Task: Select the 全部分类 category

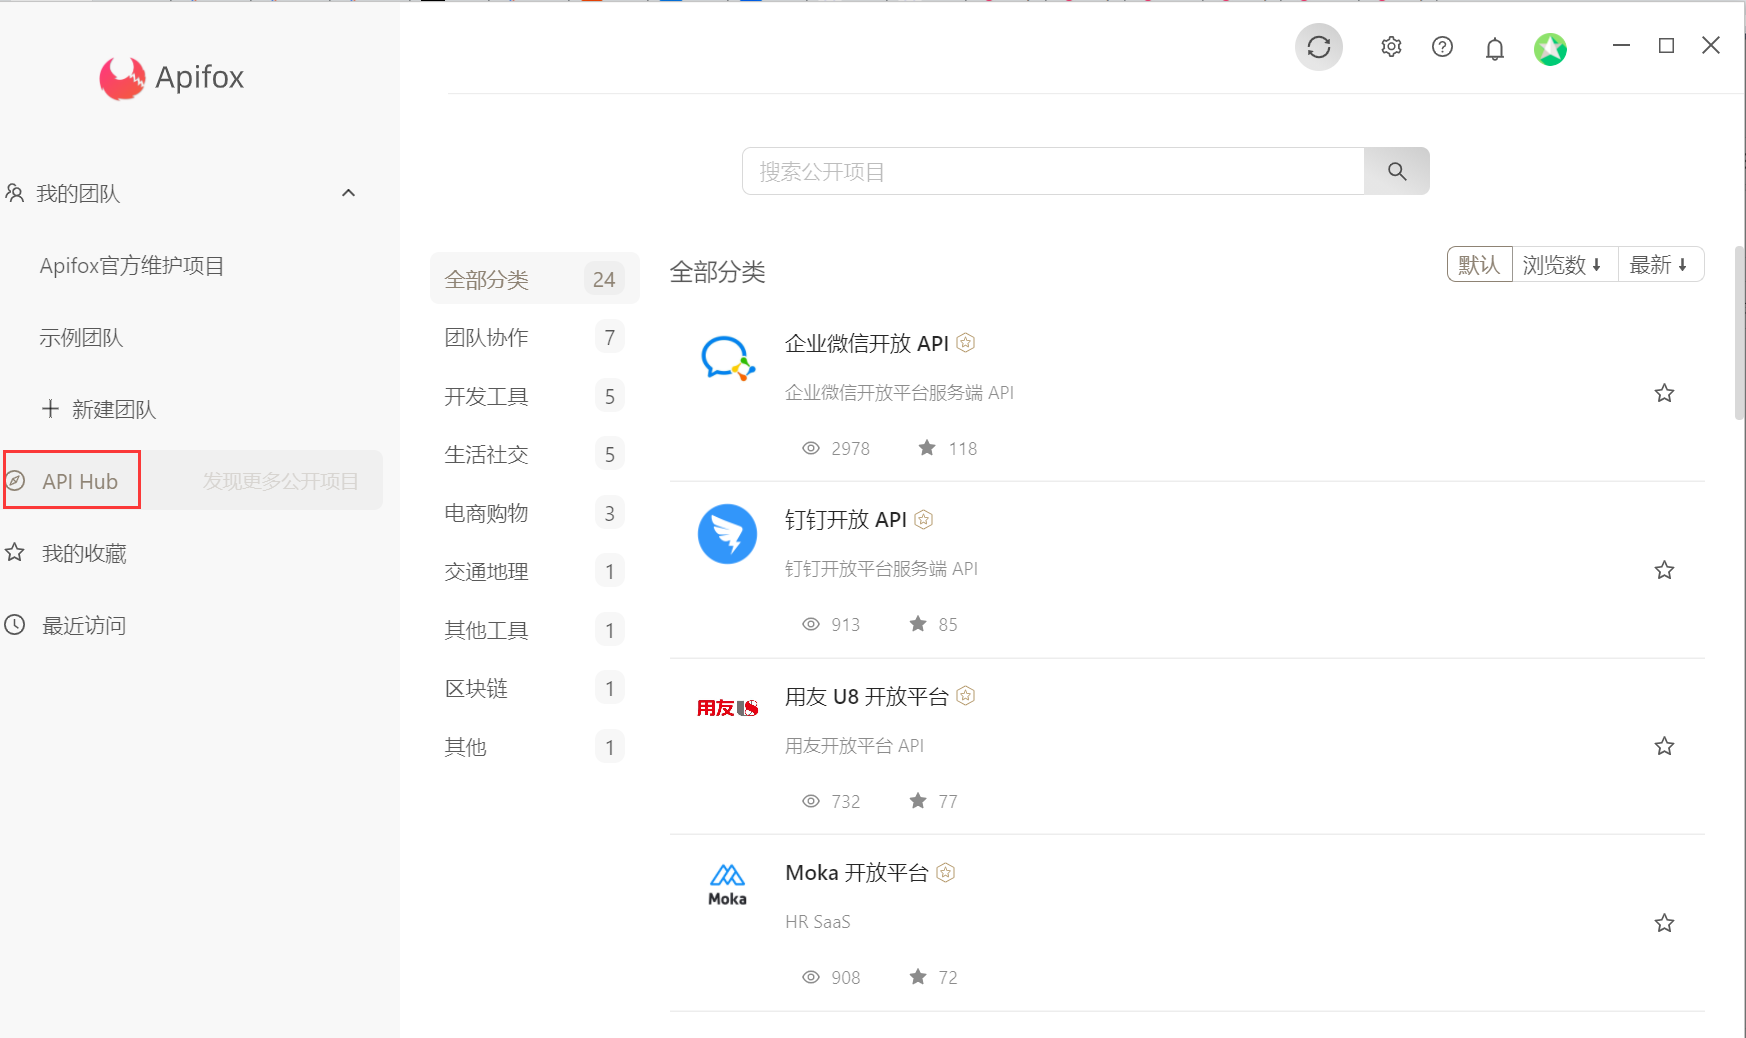Action: click(534, 279)
